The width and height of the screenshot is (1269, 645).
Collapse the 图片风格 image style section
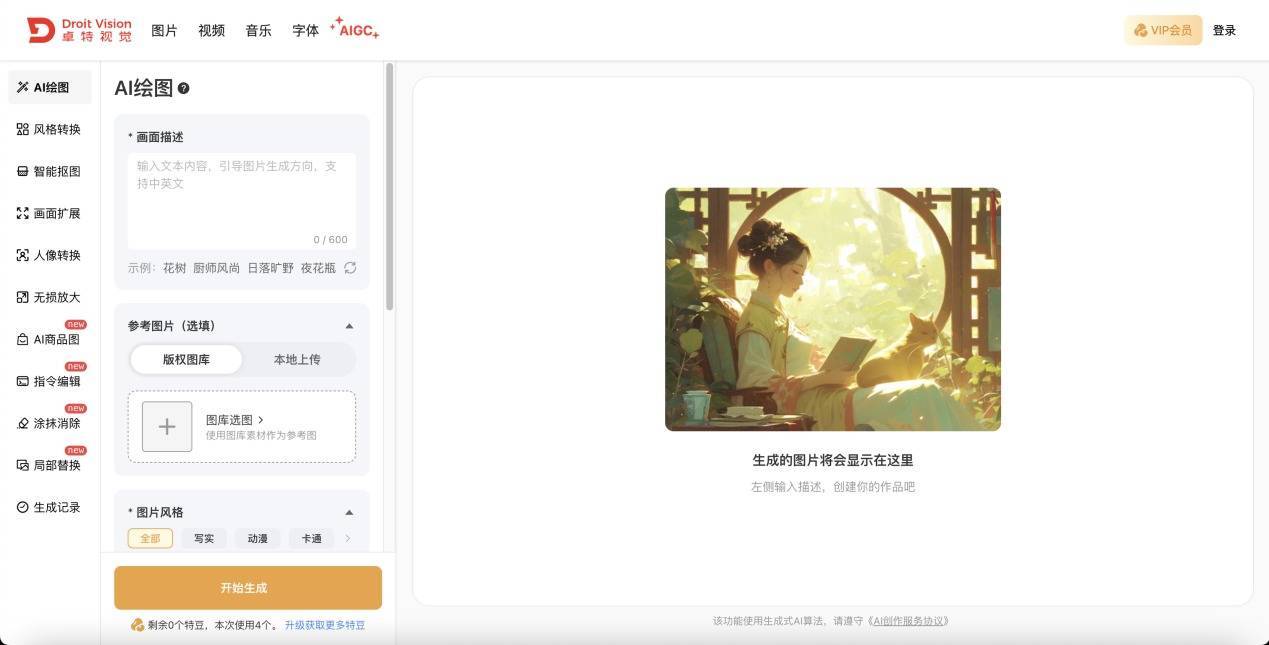tap(349, 512)
